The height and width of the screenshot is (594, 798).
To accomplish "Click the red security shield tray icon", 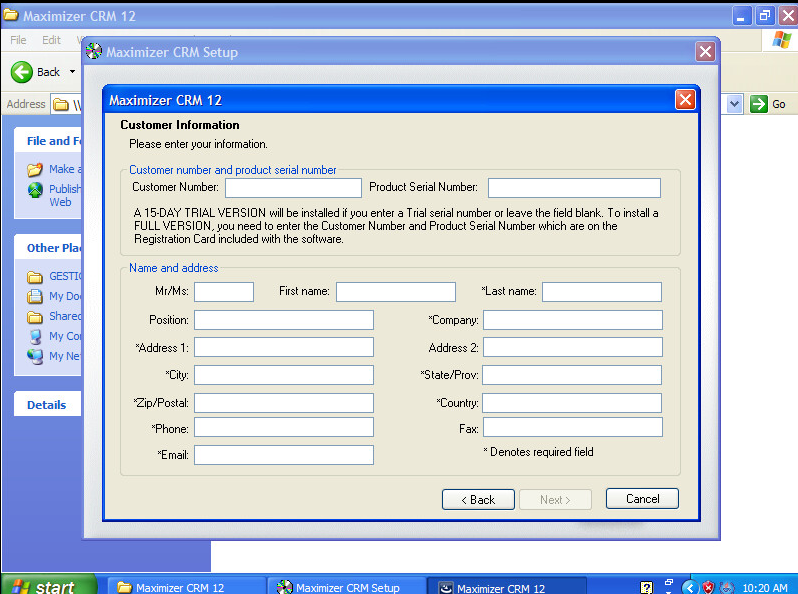I will 708,587.
